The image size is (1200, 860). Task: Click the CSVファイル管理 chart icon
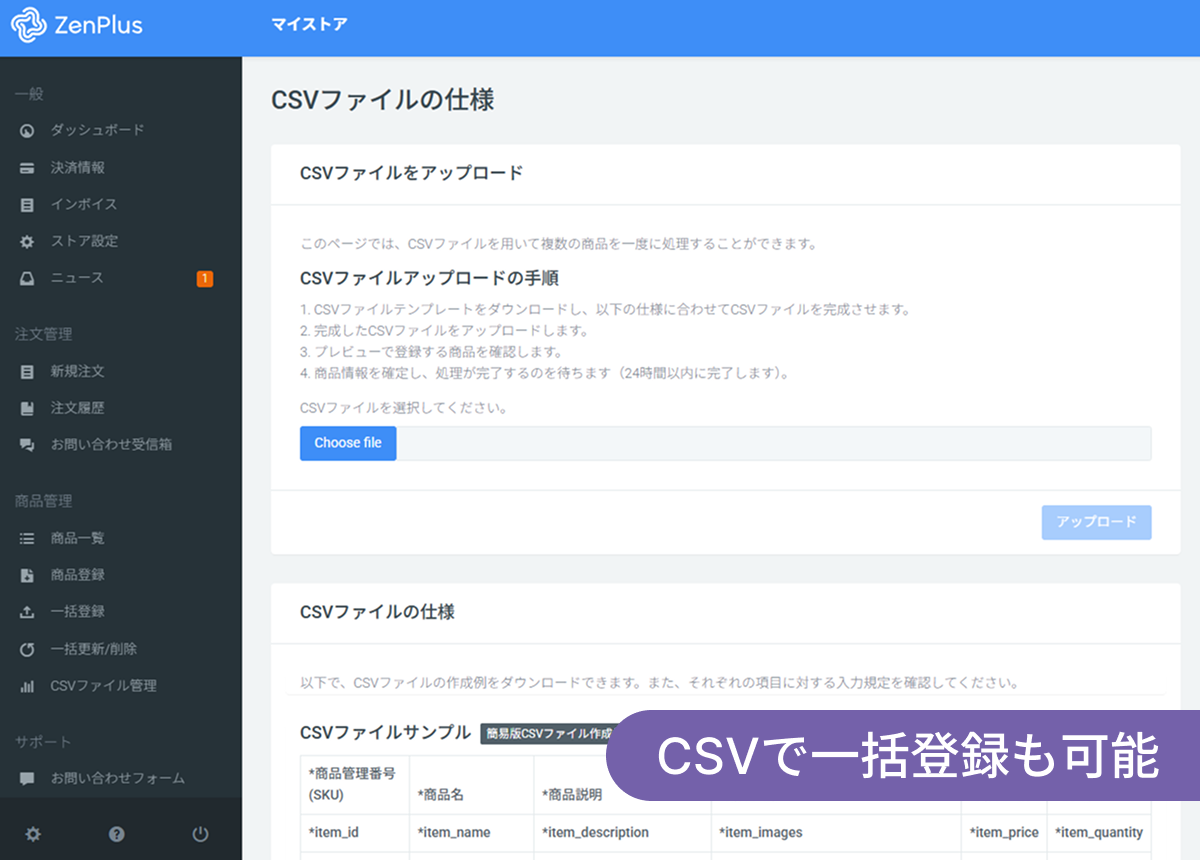(x=27, y=687)
